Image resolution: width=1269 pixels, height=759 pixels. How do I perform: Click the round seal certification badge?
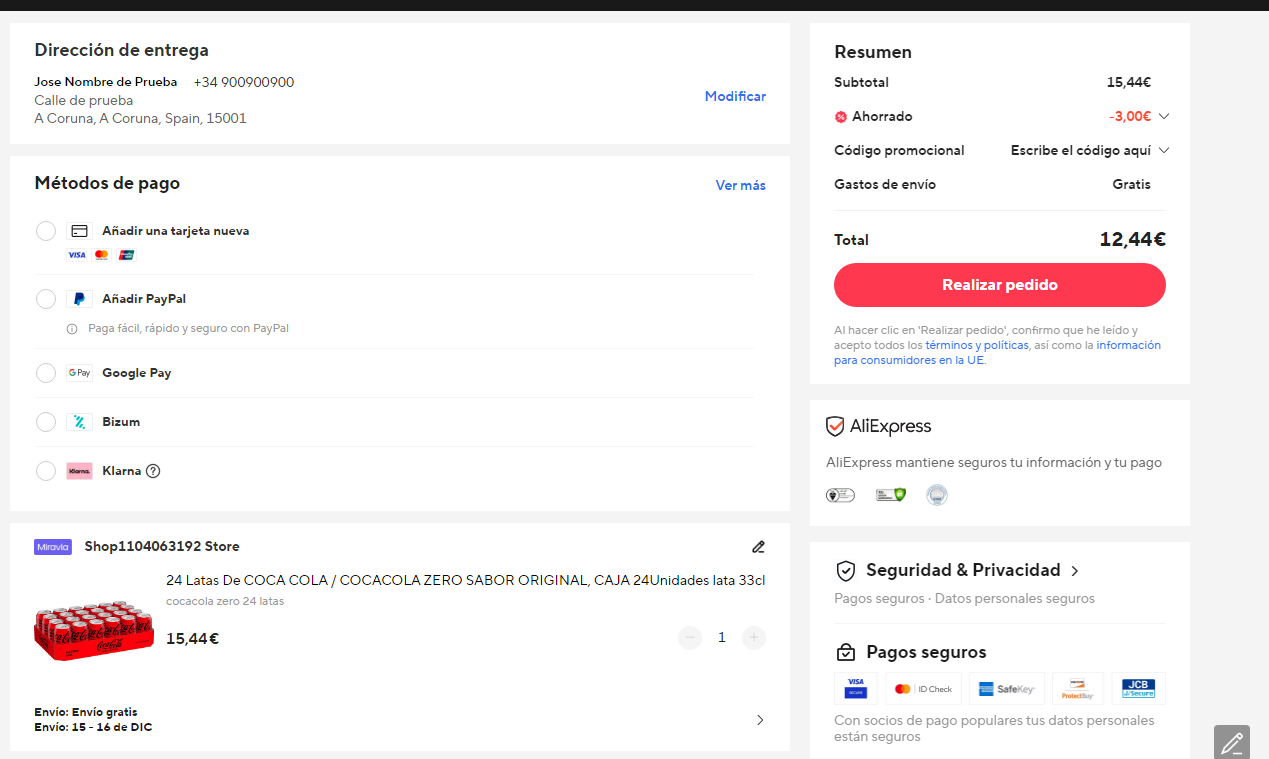937,494
